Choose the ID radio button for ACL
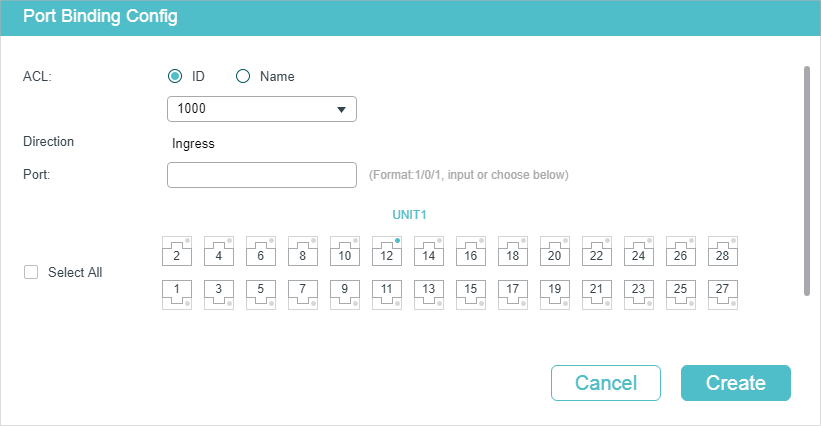The width and height of the screenshot is (821, 426). pyautogui.click(x=175, y=76)
